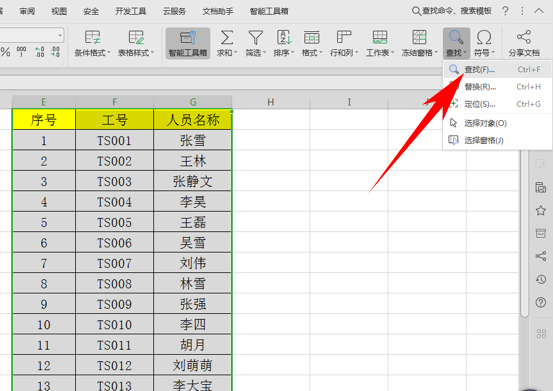Screen dimensions: 554x391
Task: Select column I header
Action: click(349, 102)
